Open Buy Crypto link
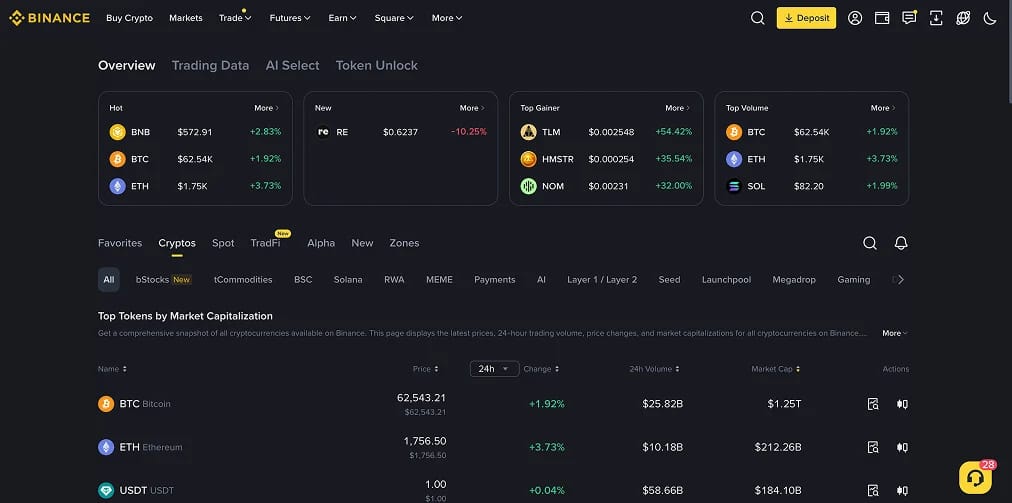This screenshot has height=503, width=1012. pos(130,18)
